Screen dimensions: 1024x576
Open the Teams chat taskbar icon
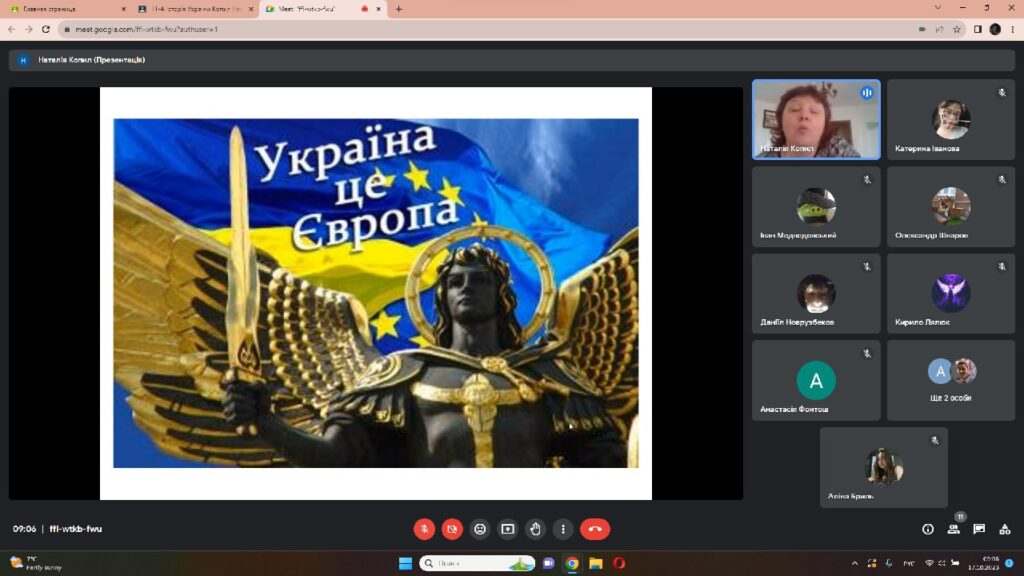pos(549,563)
